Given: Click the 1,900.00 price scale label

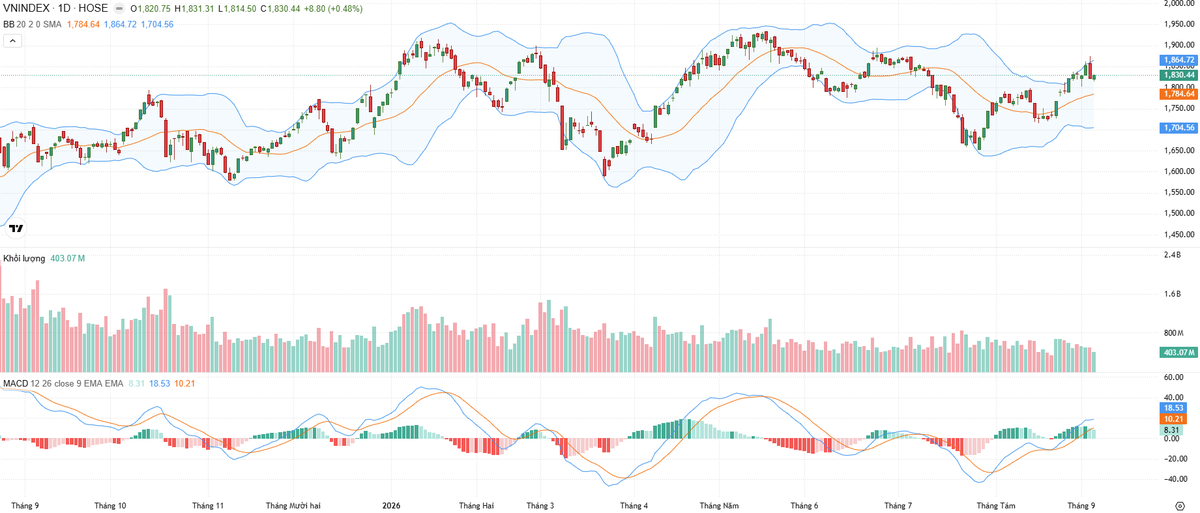Looking at the screenshot, I should (1181, 45).
